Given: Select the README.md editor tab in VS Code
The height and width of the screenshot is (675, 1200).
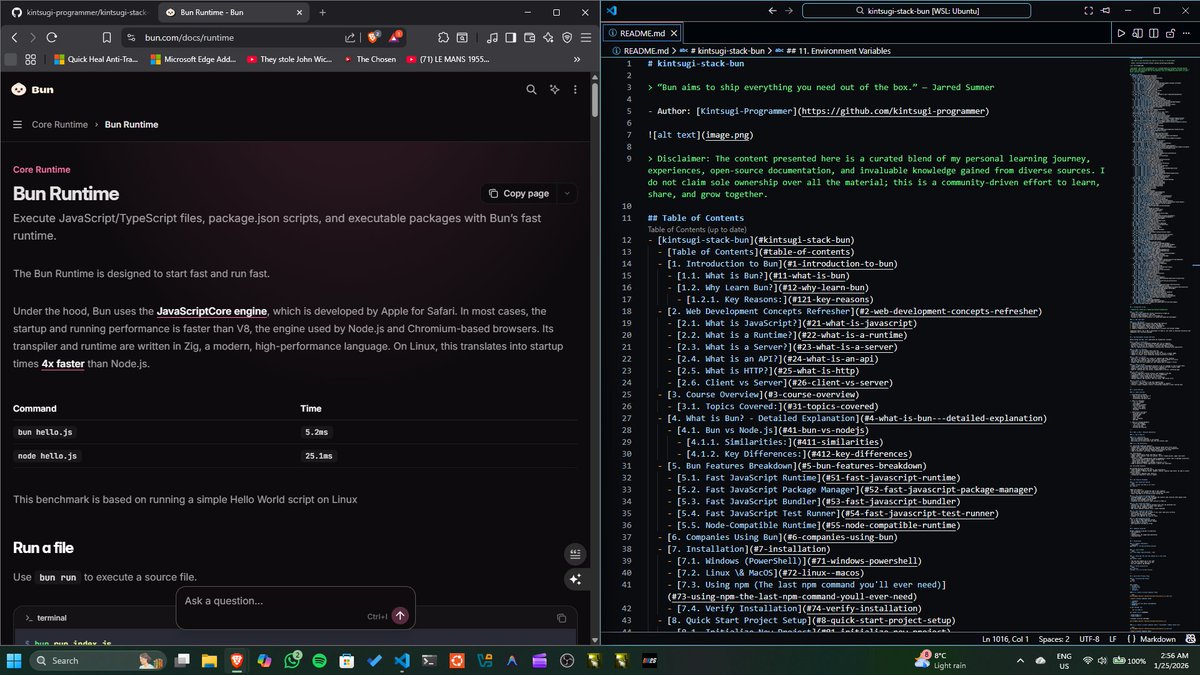Looking at the screenshot, I should tap(643, 33).
